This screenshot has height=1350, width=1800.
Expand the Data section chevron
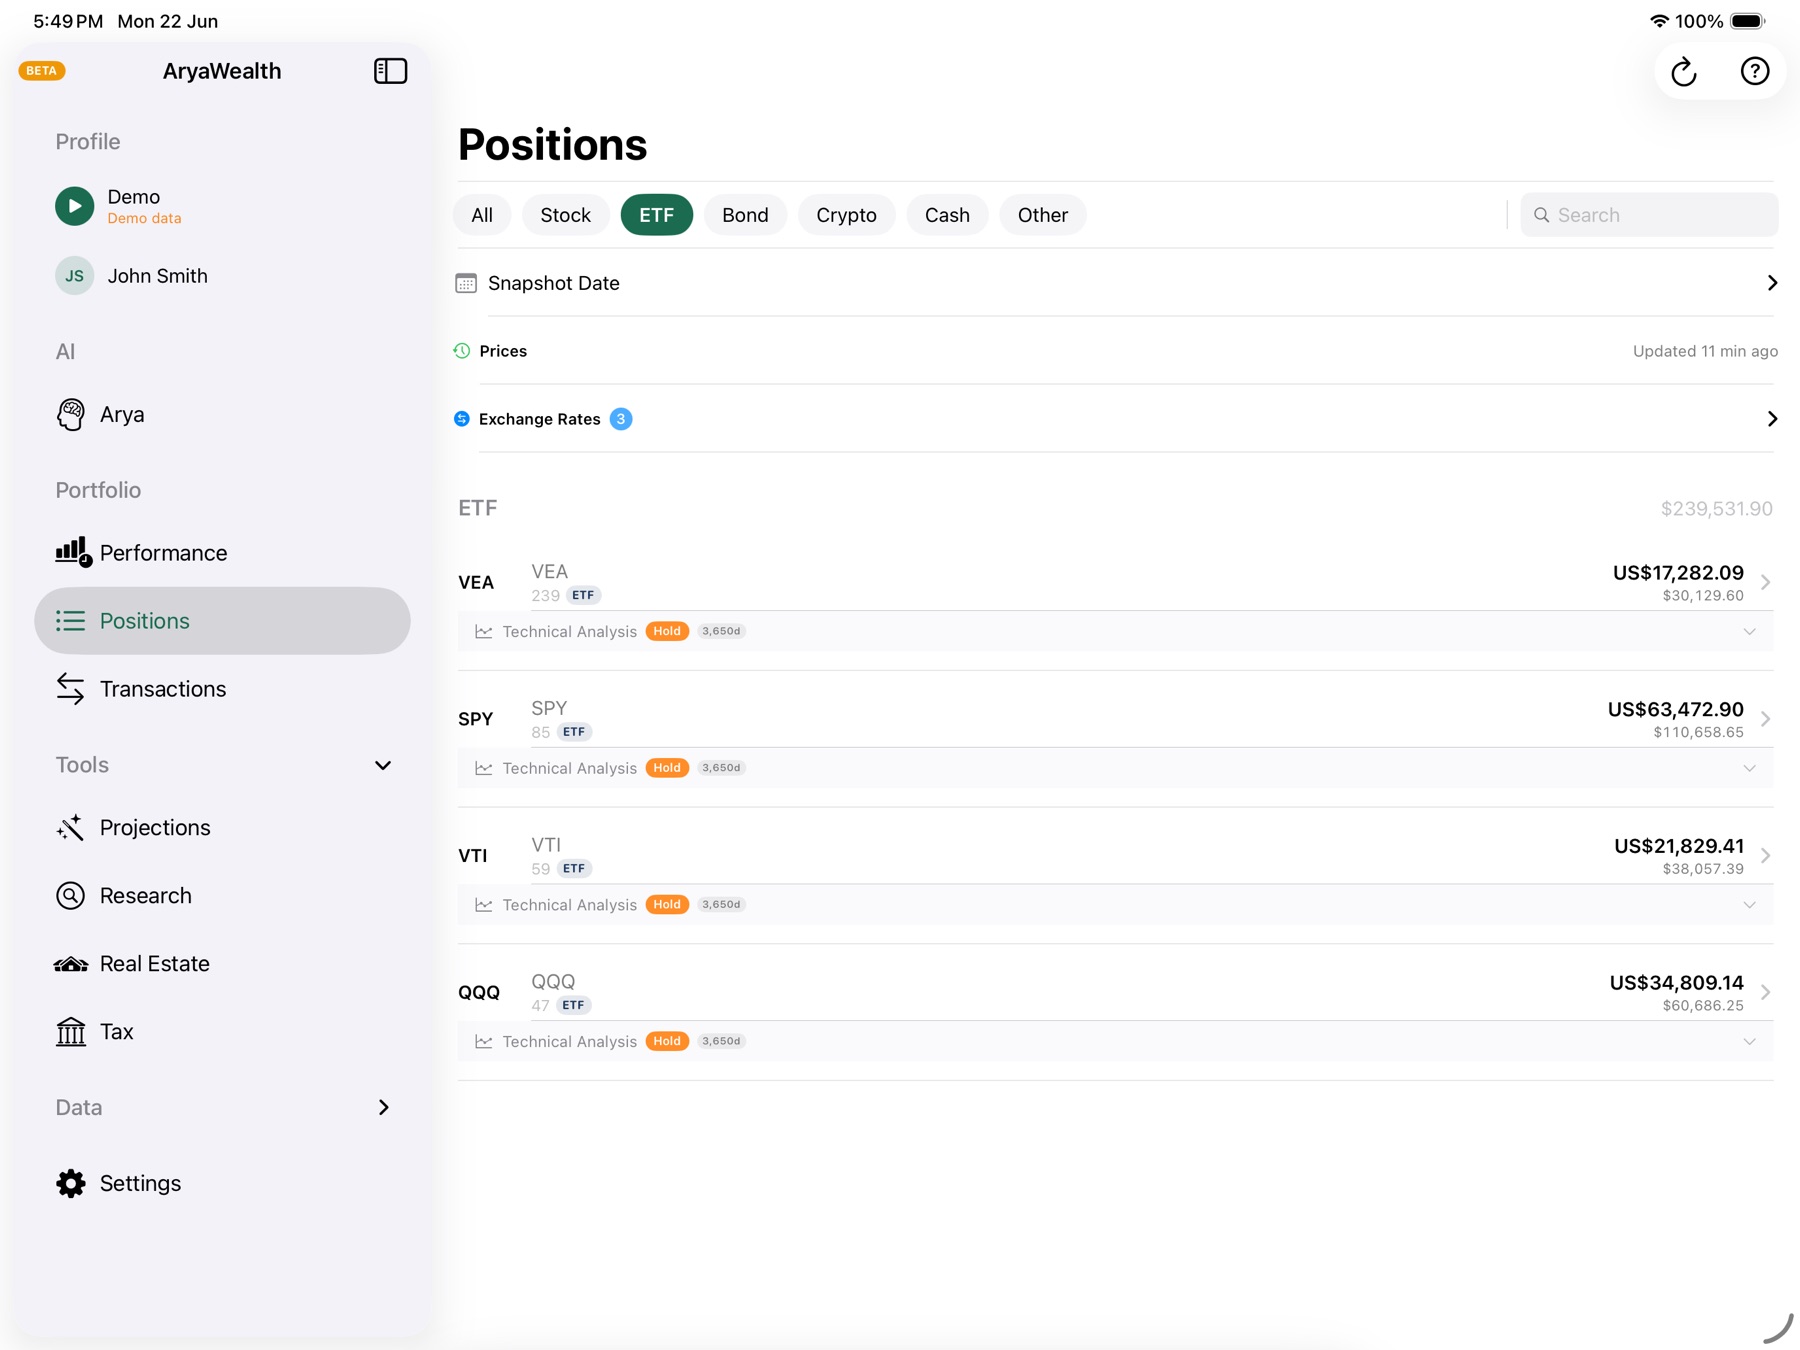click(383, 1107)
